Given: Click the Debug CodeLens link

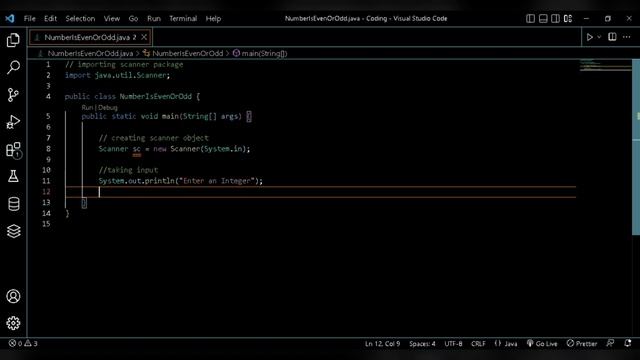Looking at the screenshot, I should 108,107.
